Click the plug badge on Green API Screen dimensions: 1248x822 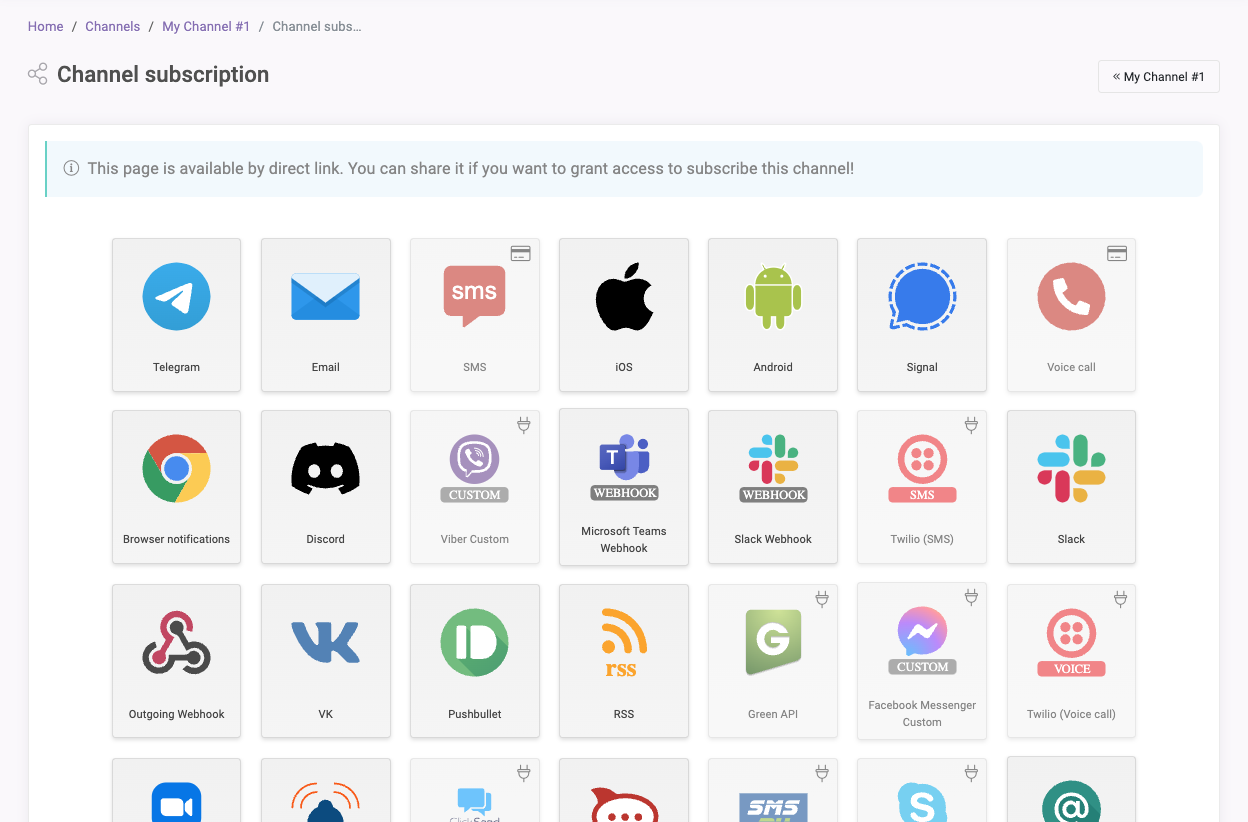[x=821, y=599]
